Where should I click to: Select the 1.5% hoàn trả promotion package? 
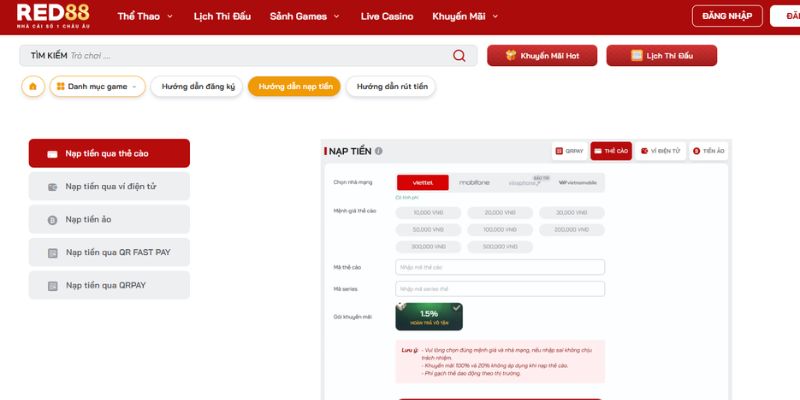(x=429, y=317)
